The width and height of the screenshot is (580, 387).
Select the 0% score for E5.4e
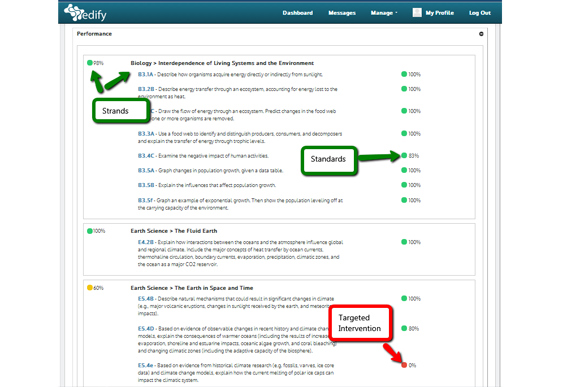click(412, 365)
